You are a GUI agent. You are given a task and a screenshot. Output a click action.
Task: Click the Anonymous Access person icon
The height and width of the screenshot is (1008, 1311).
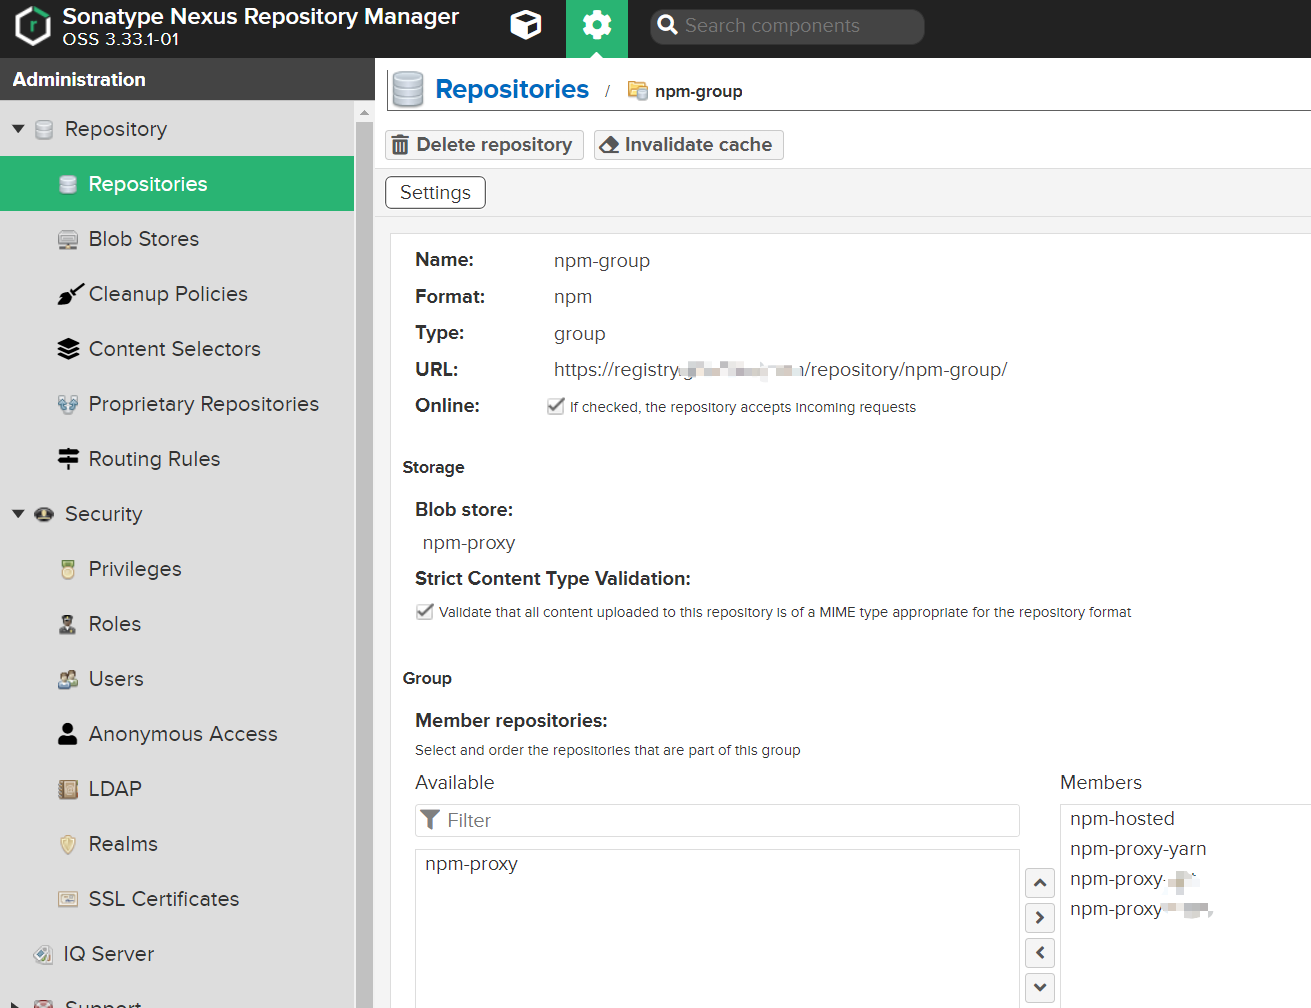pos(68,734)
